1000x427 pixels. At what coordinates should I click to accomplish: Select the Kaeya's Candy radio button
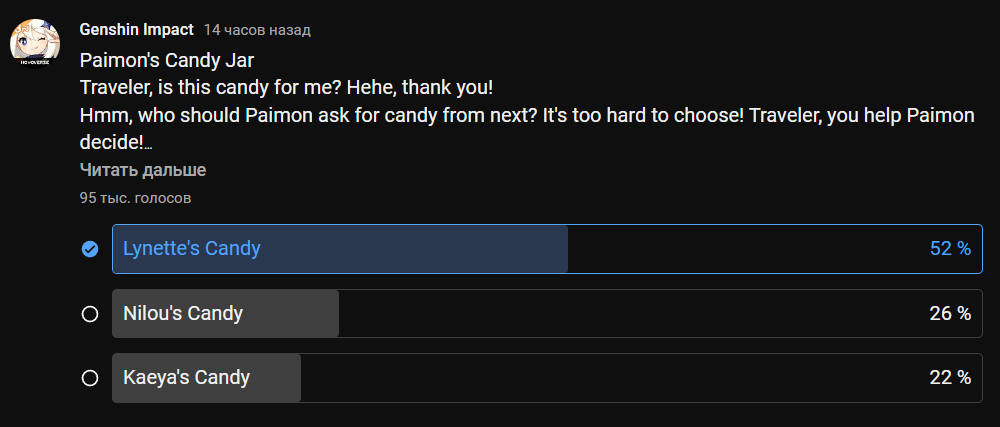90,378
